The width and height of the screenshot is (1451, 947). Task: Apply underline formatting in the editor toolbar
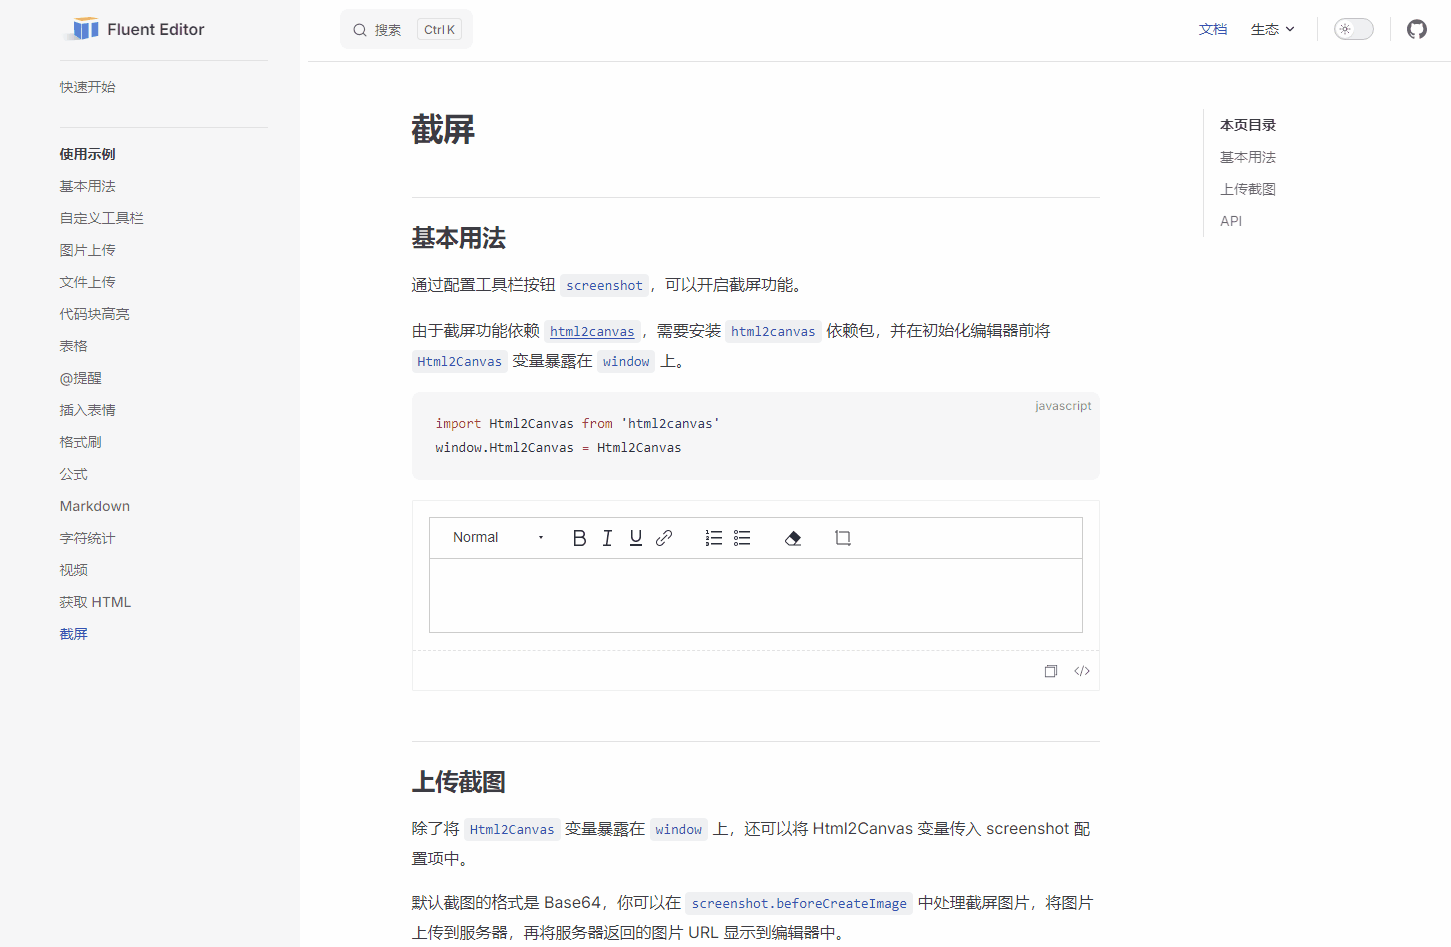(635, 537)
